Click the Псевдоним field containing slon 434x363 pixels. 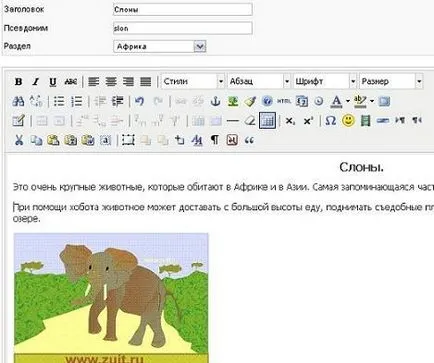[x=183, y=28]
